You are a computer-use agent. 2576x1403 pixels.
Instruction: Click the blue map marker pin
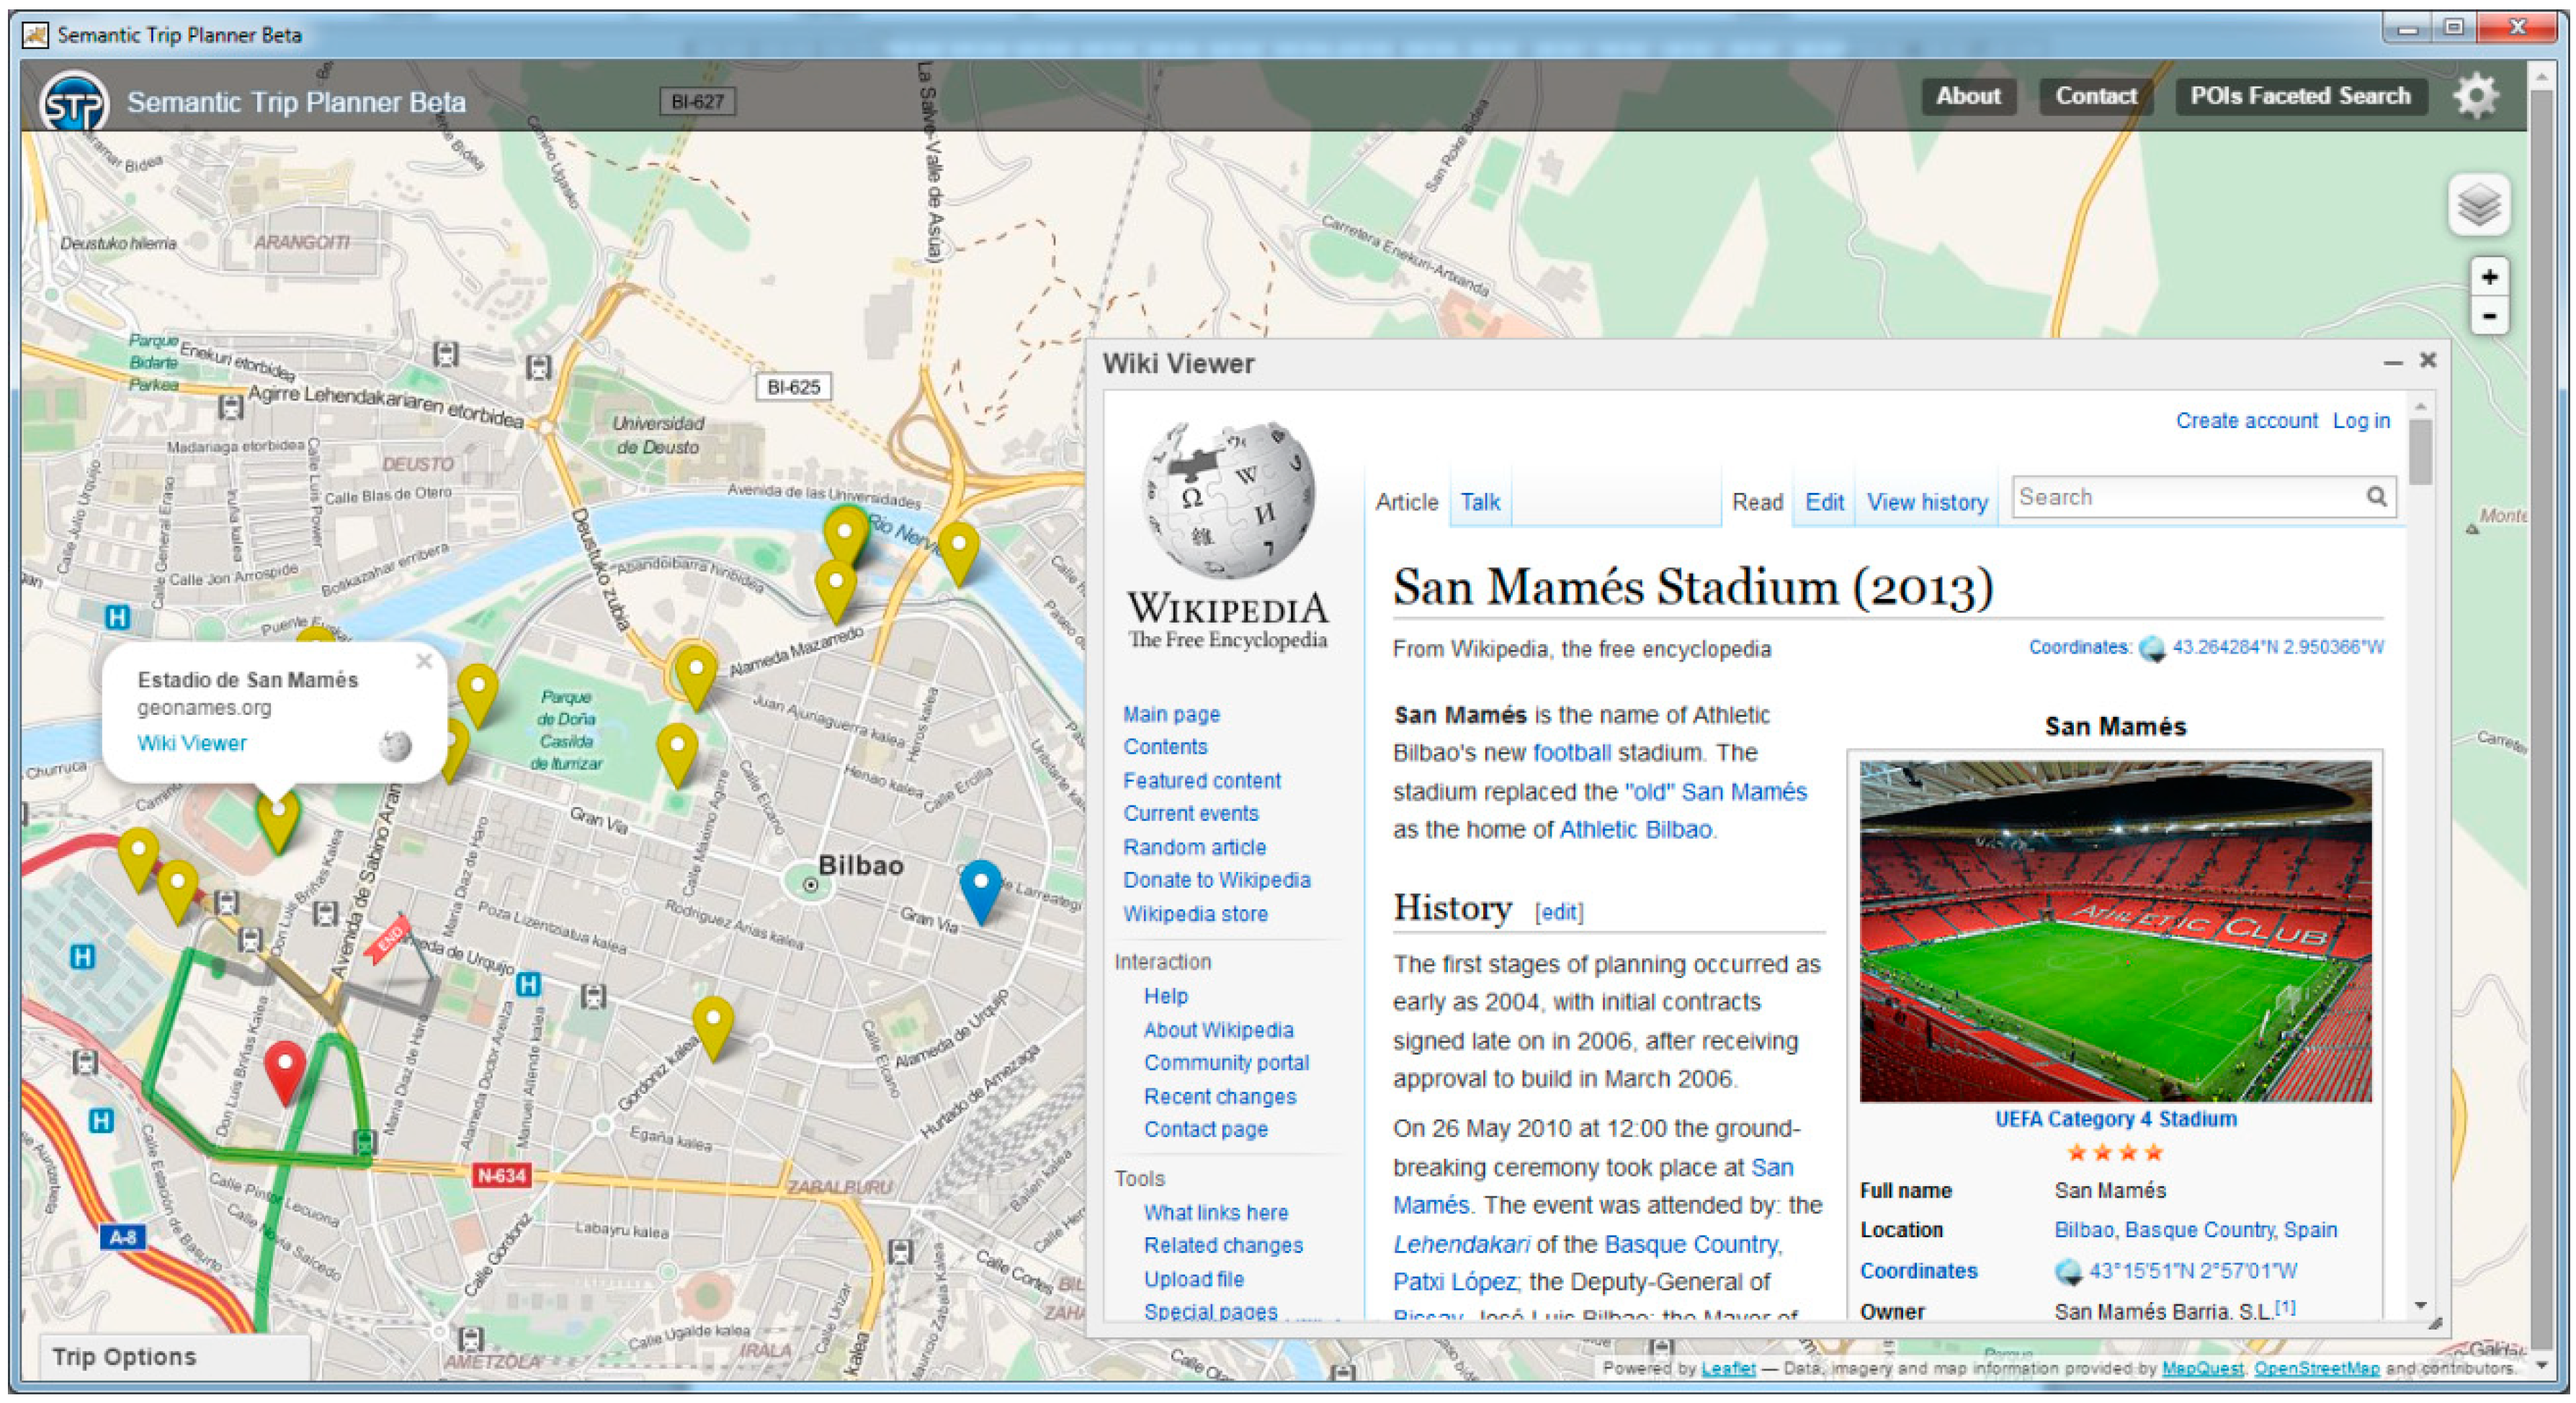coord(980,885)
